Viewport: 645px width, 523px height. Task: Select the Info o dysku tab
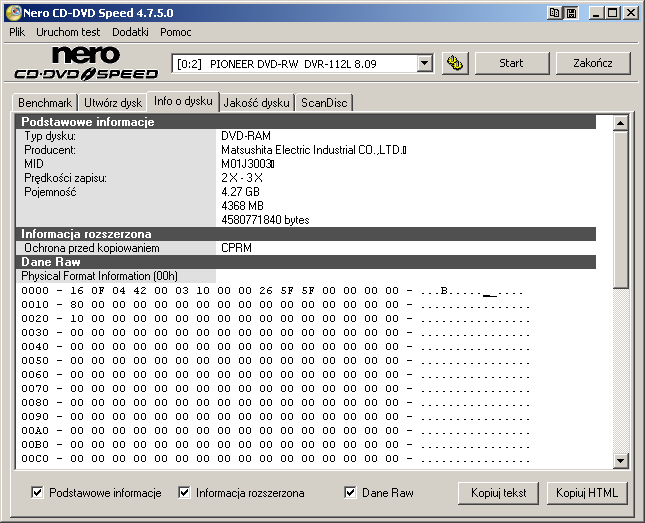coord(183,101)
